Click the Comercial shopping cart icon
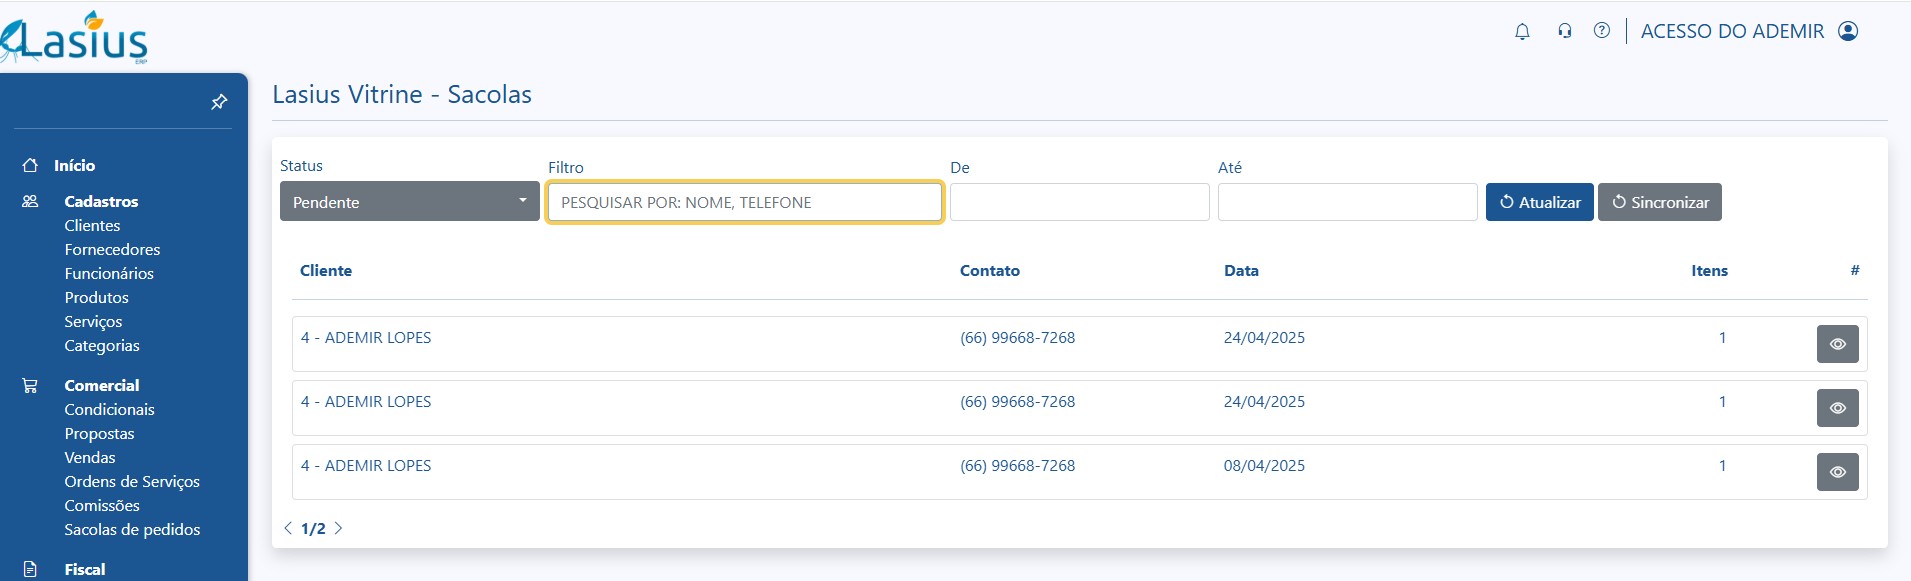This screenshot has width=1911, height=581. coord(30,386)
